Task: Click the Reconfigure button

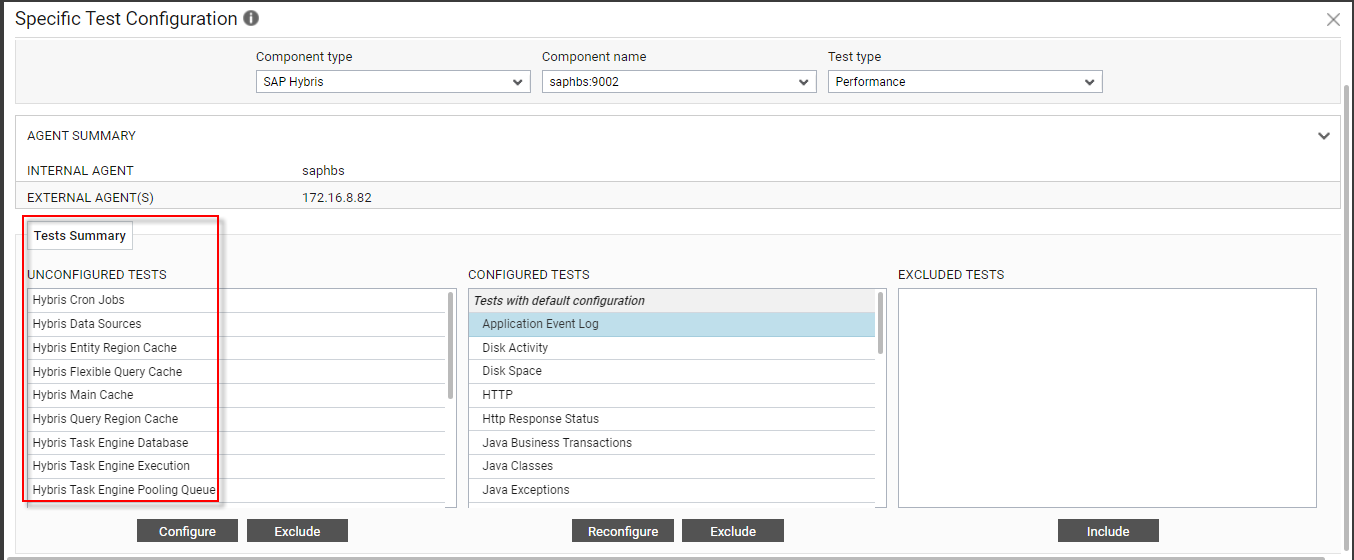Action: pos(623,531)
